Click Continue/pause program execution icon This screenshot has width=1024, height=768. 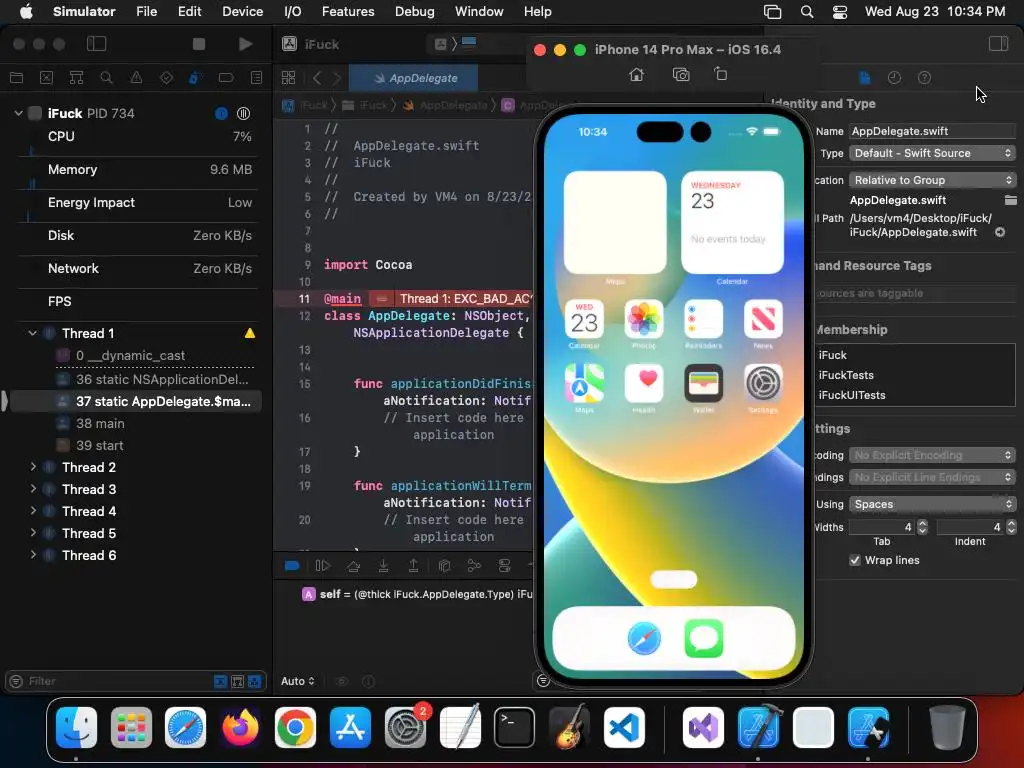323,566
